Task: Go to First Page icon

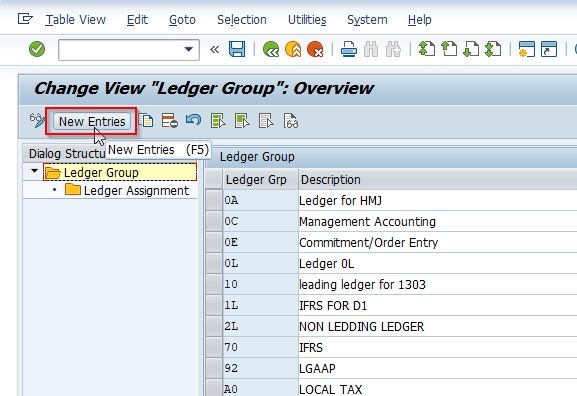Action: [427, 49]
